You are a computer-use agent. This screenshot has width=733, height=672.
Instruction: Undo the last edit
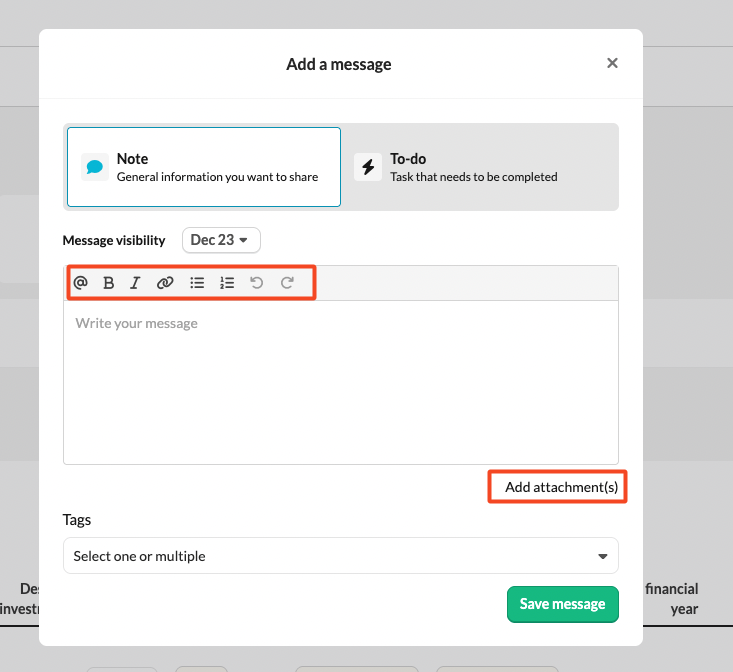pos(257,283)
